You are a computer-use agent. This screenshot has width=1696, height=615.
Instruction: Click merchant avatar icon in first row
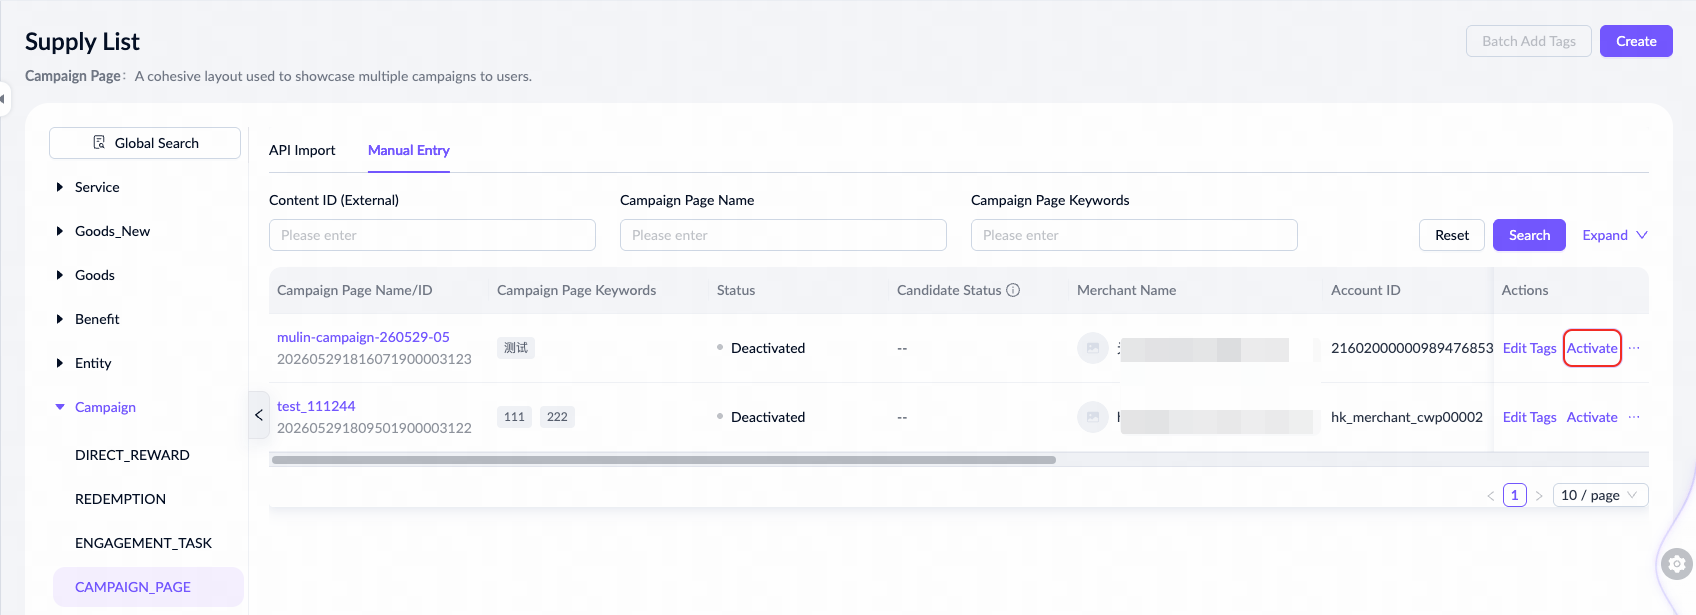1093,348
